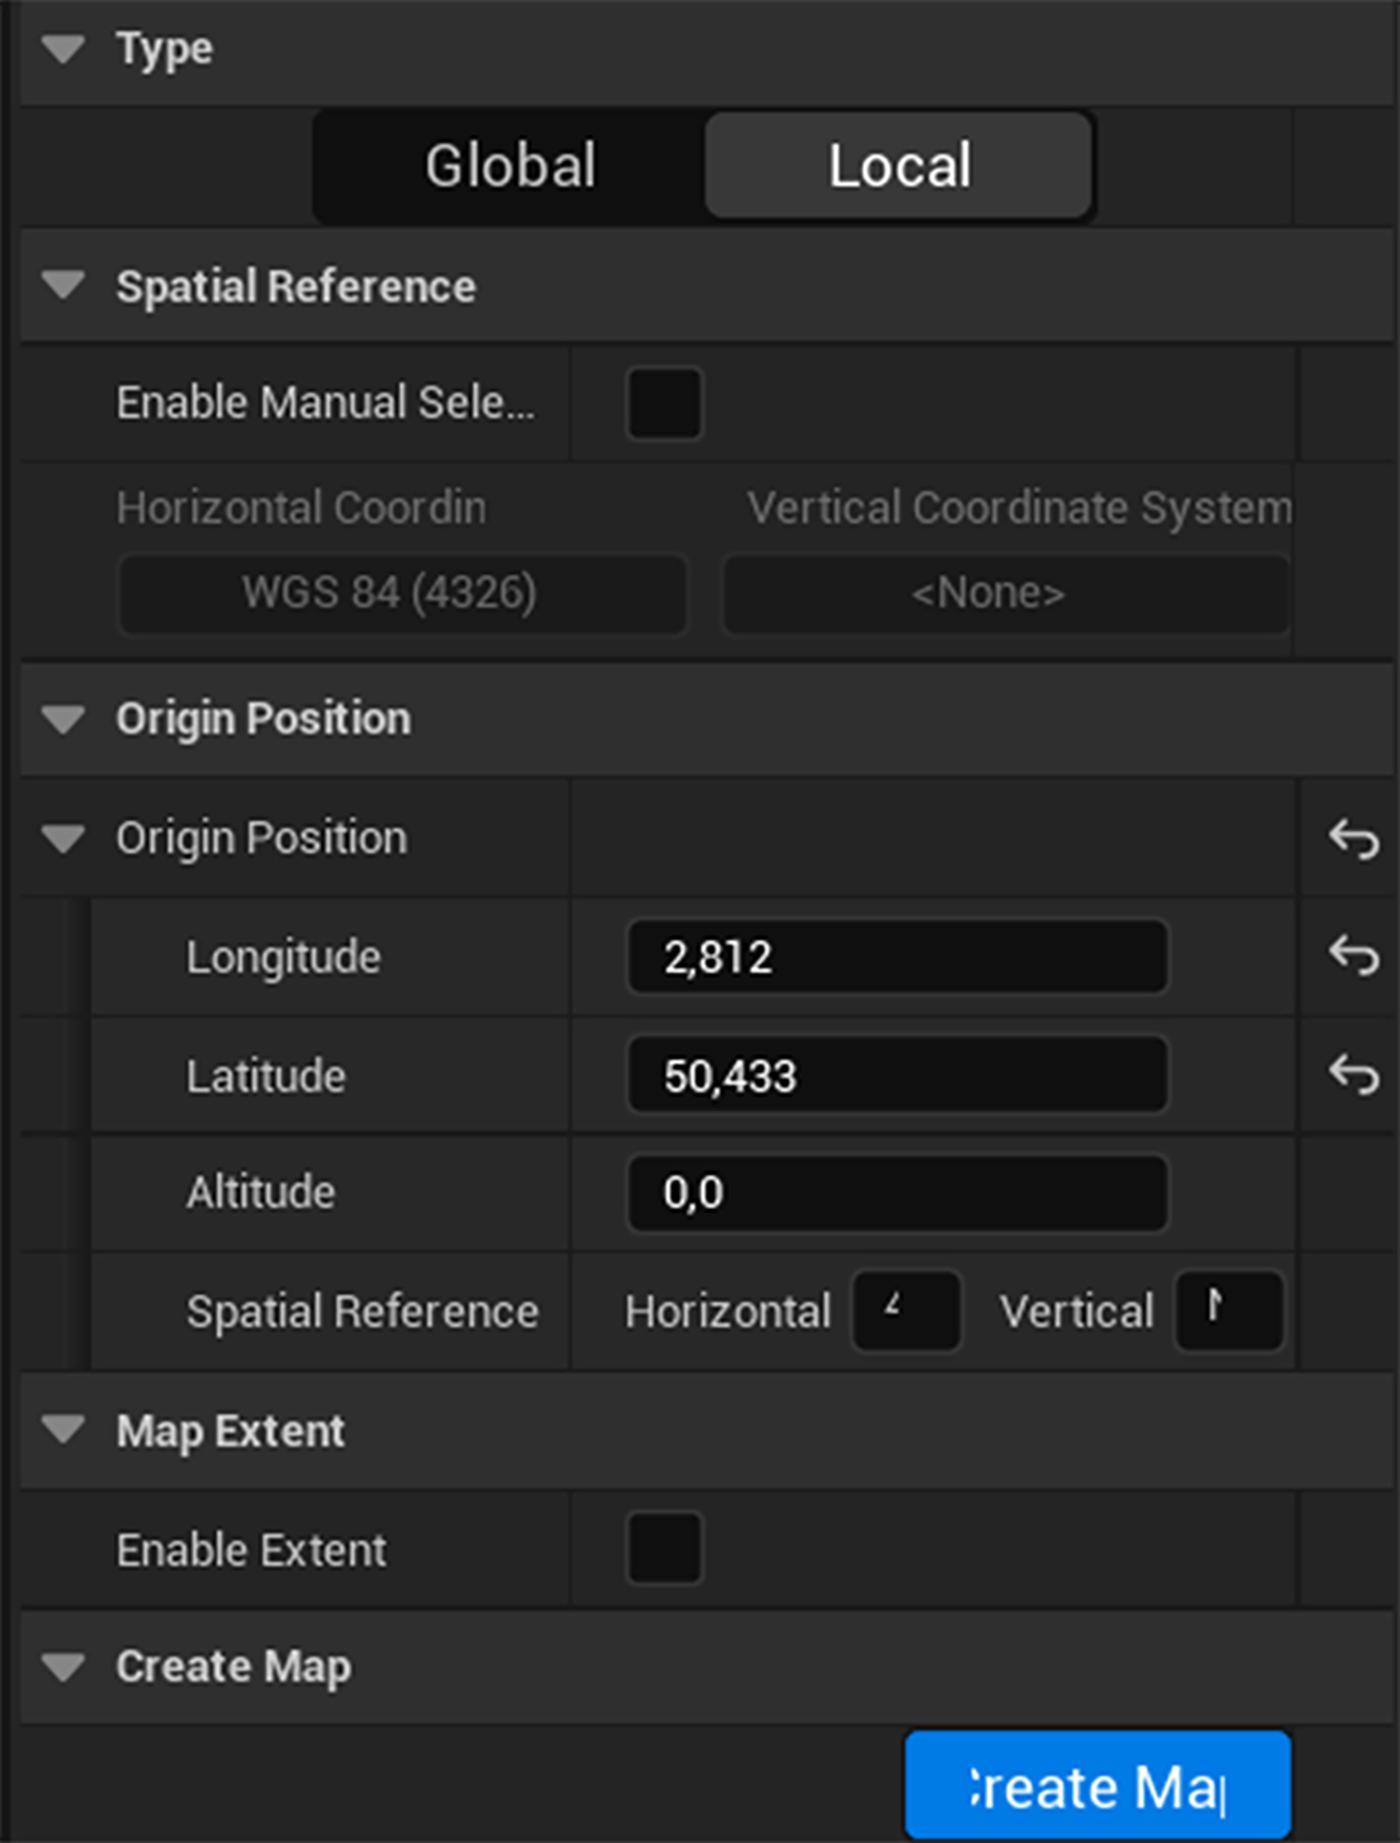
Task: Reset Longitude value using arrow icon
Action: click(1354, 955)
